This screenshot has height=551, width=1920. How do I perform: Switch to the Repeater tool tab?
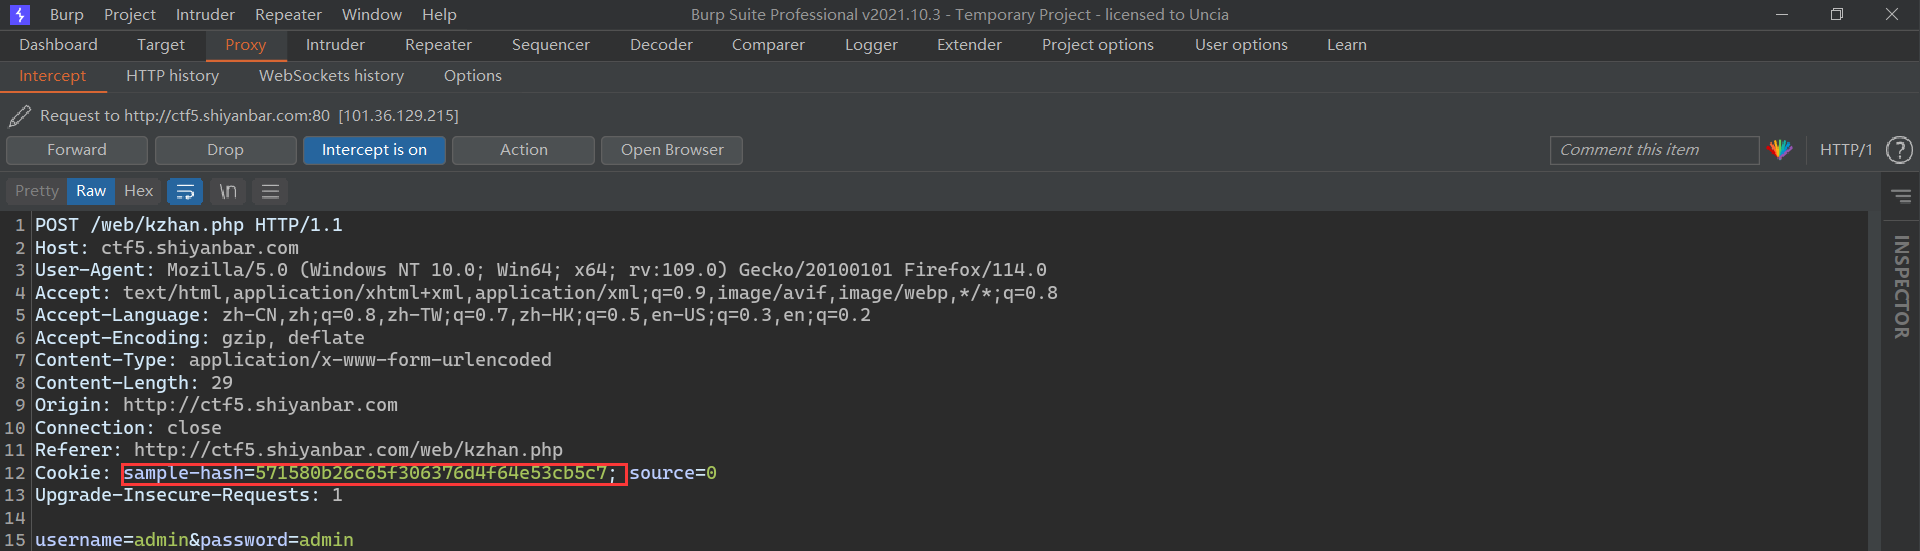pyautogui.click(x=438, y=45)
